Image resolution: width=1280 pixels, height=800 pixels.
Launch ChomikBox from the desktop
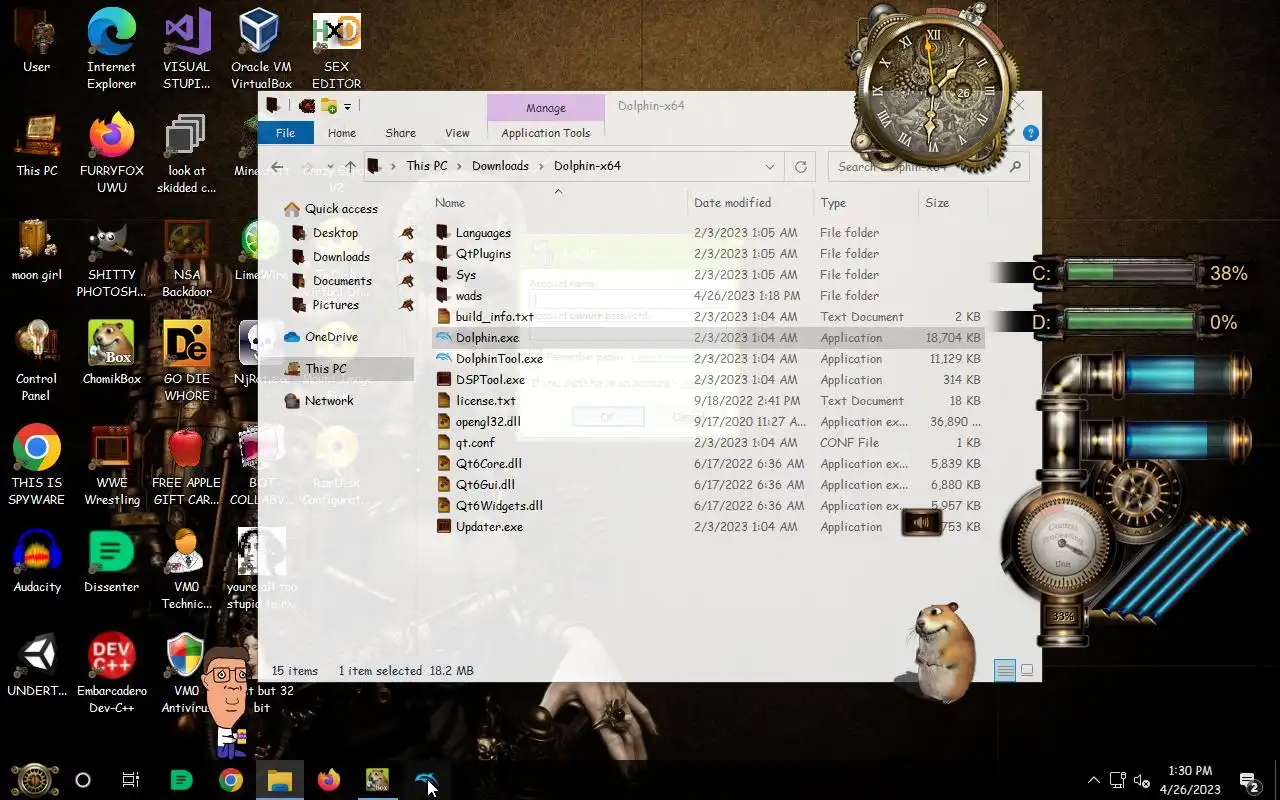click(x=111, y=354)
